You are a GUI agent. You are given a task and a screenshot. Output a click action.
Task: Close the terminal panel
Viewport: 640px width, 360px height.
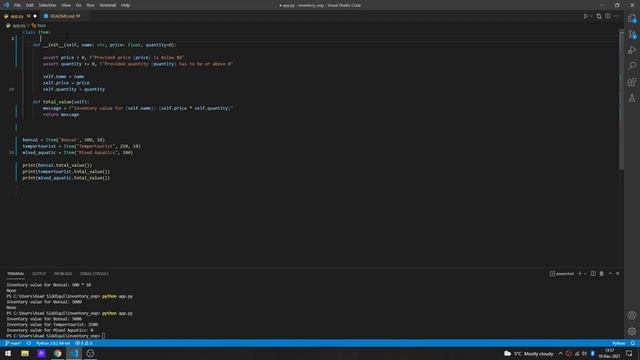pos(618,273)
